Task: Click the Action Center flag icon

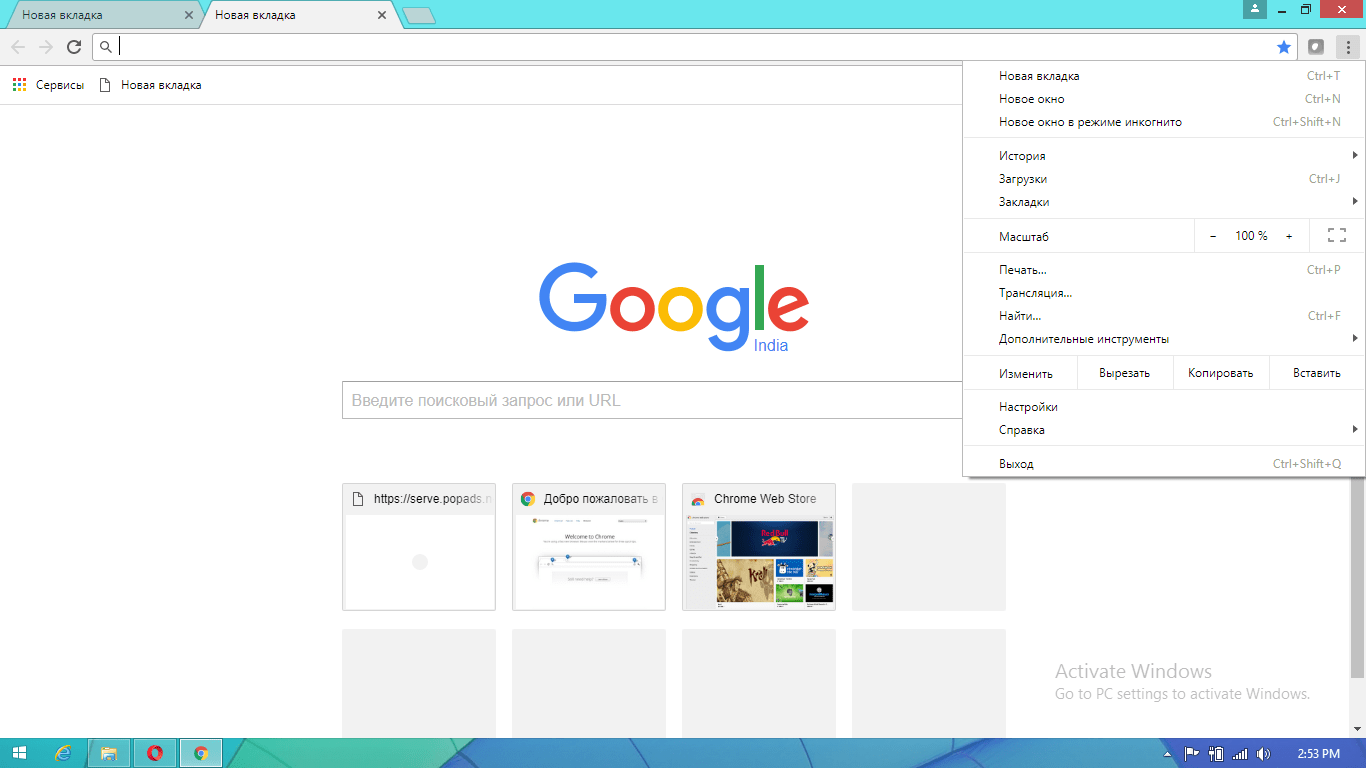Action: 1192,754
